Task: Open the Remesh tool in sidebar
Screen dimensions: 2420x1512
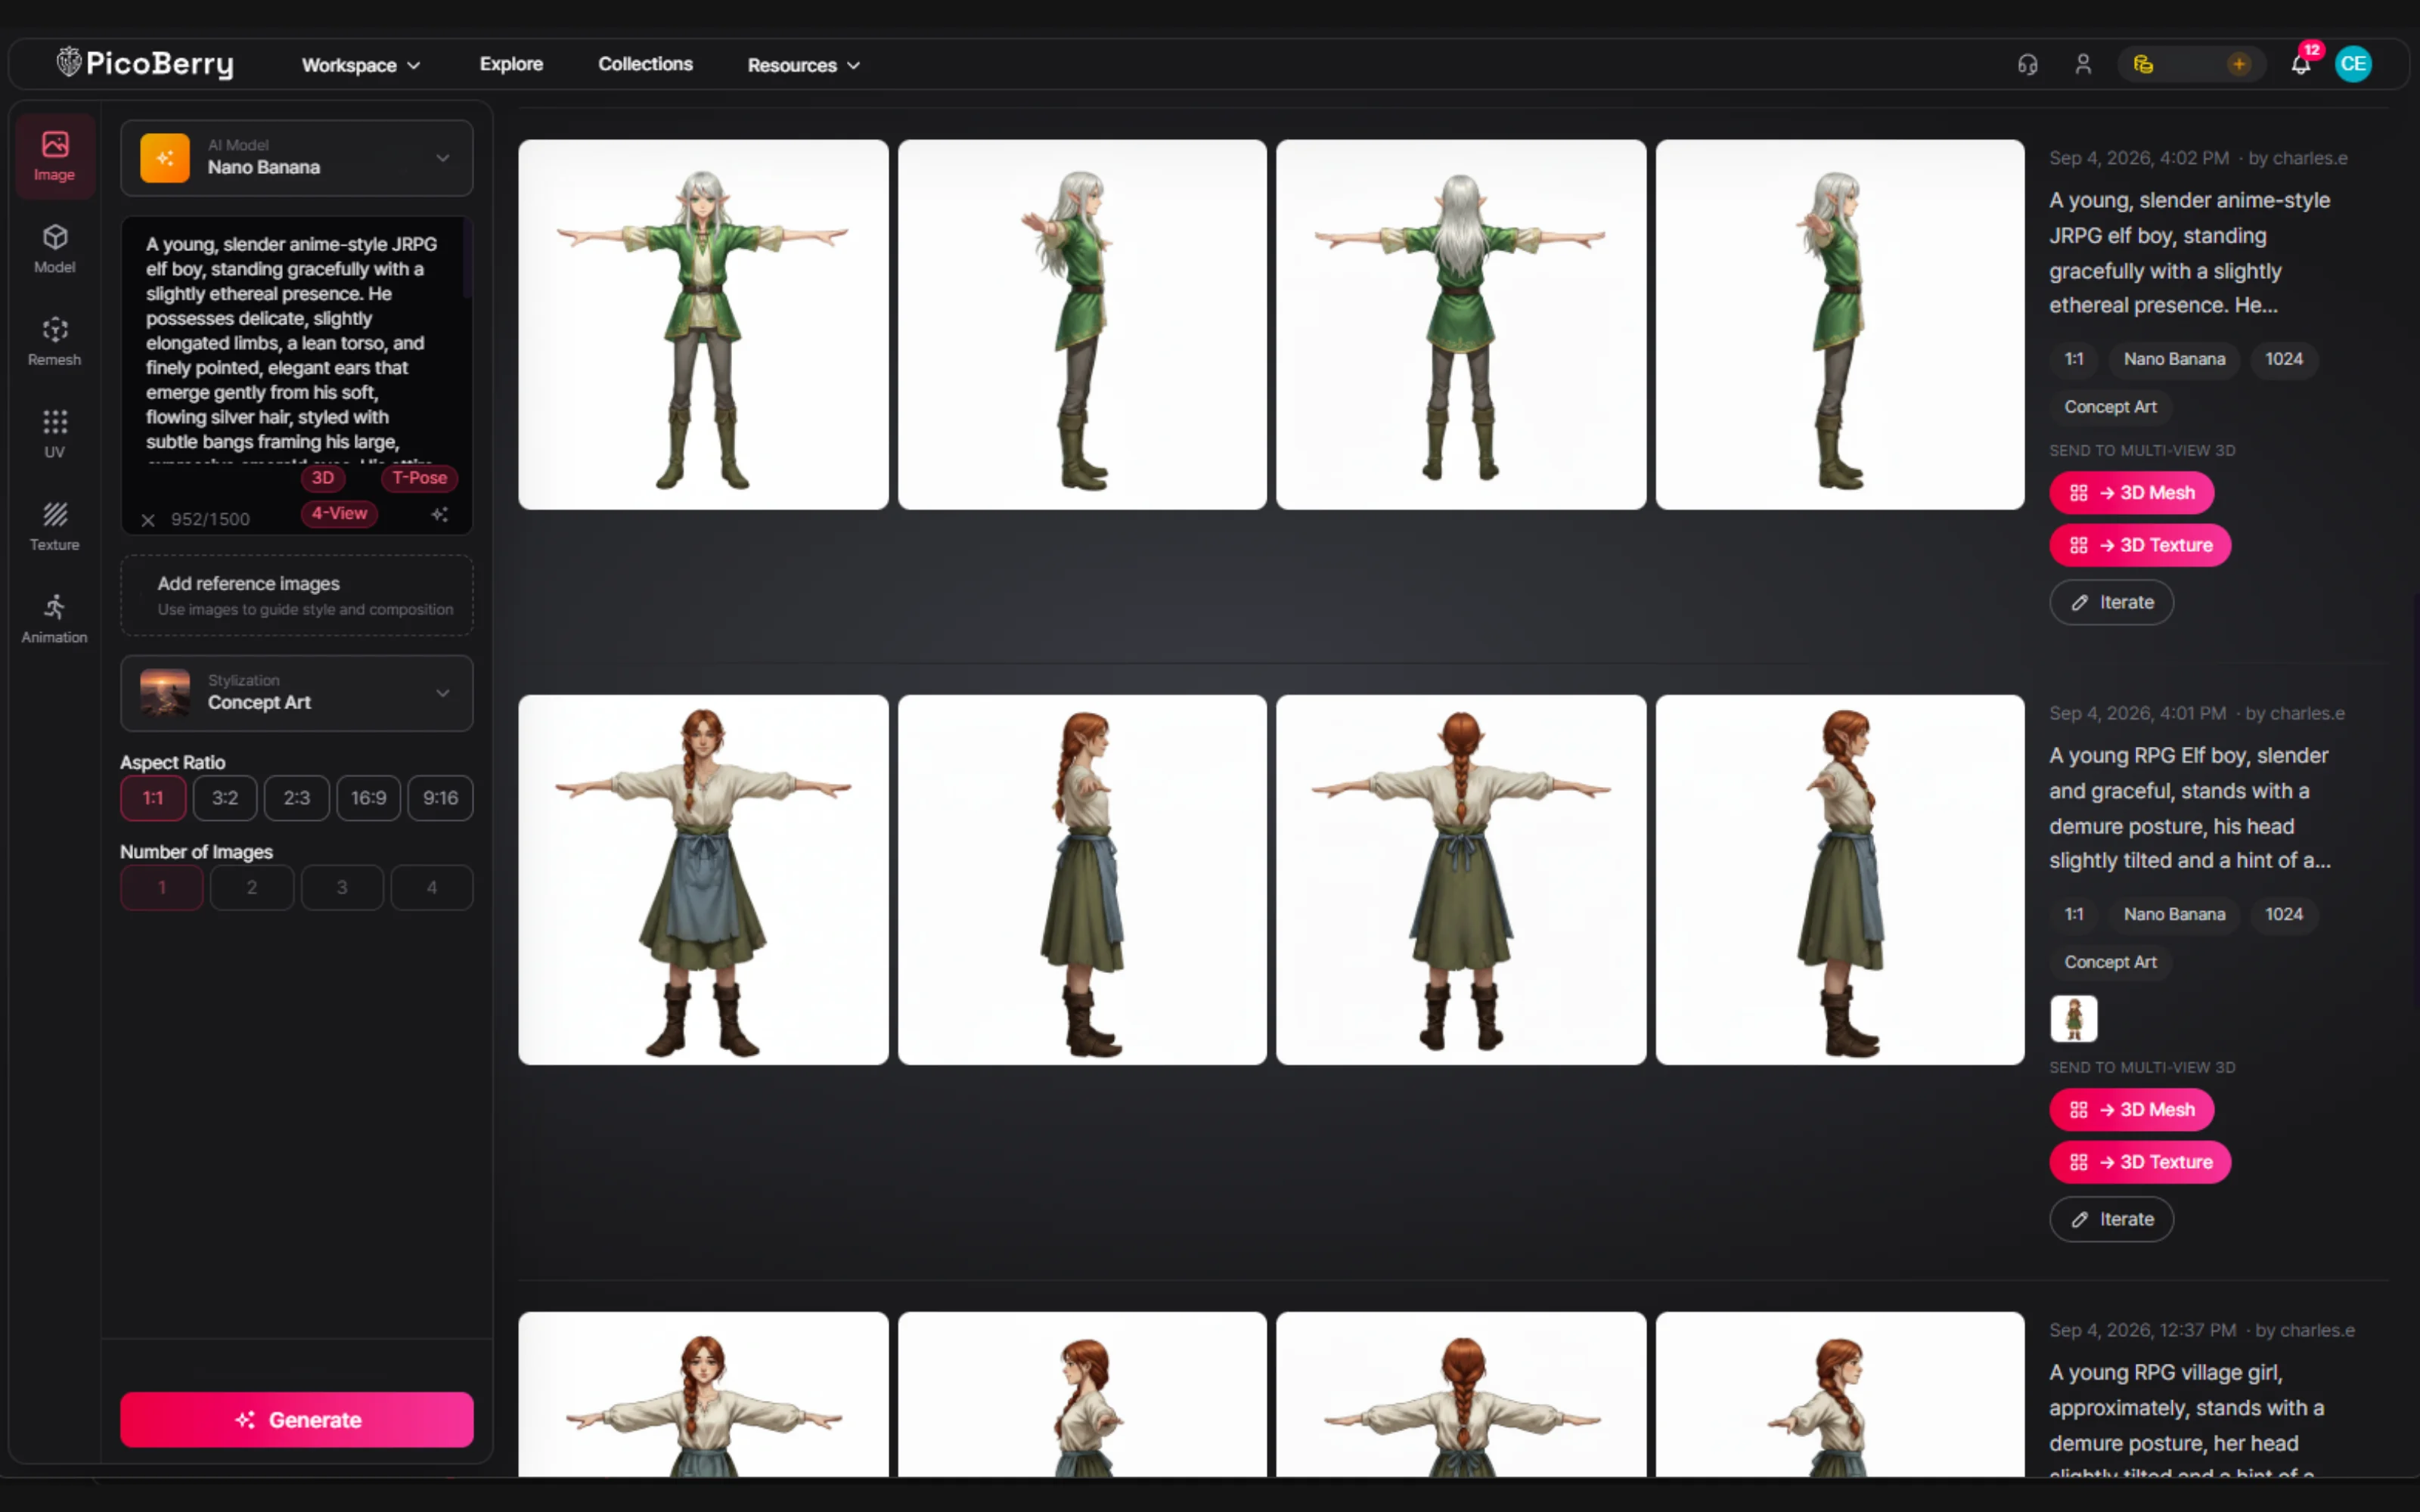Action: [55, 341]
